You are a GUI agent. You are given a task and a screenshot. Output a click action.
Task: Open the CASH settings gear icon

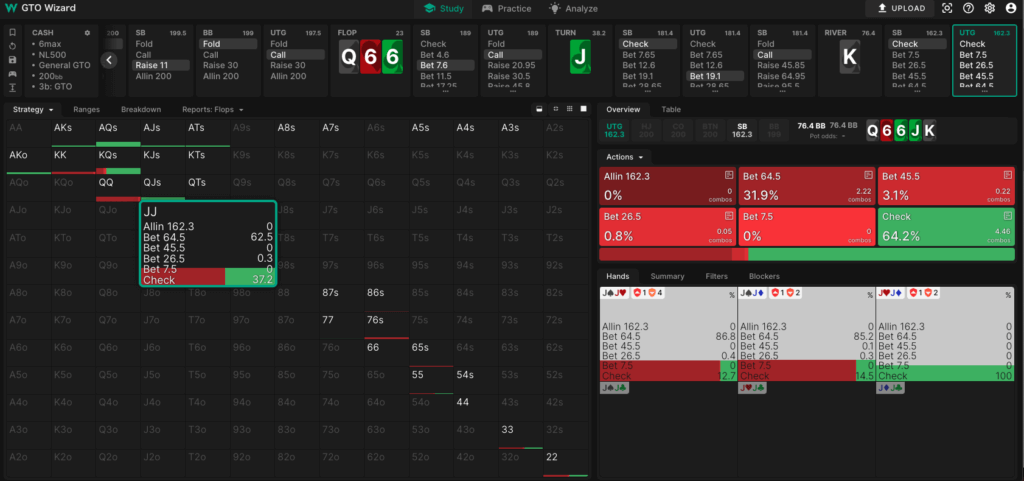coord(87,32)
